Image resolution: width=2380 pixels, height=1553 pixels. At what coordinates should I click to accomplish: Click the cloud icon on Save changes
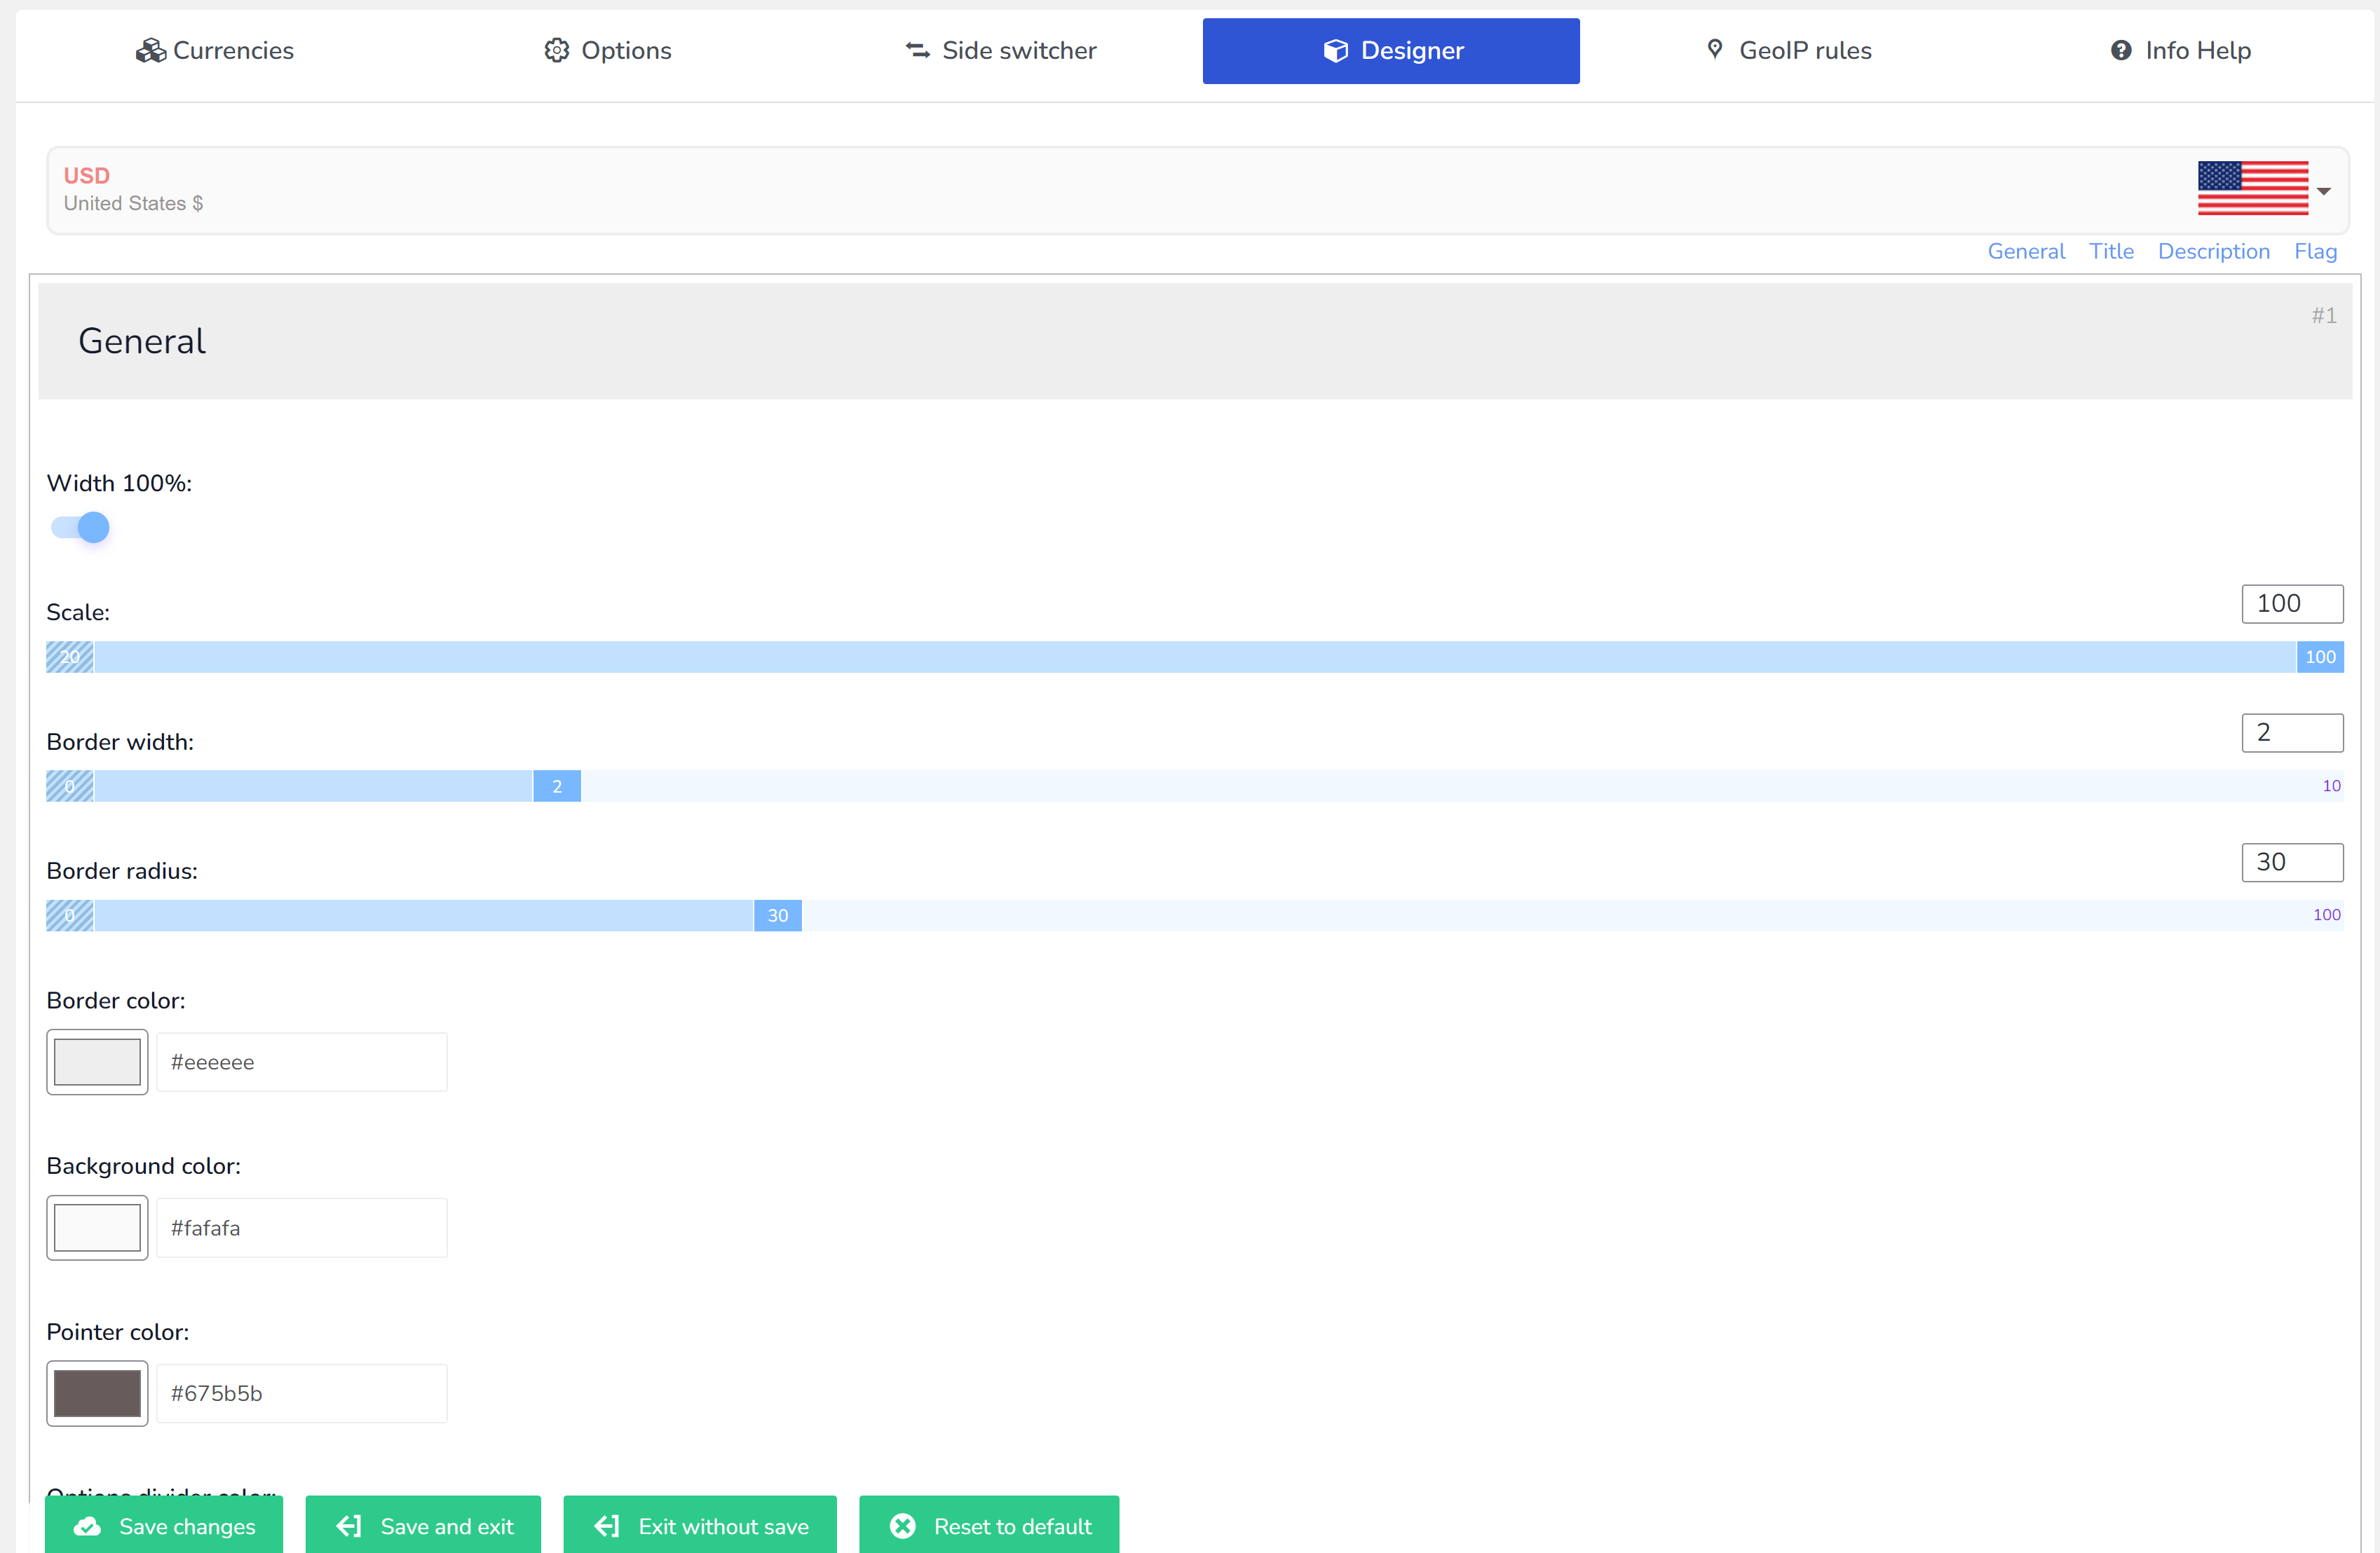click(x=88, y=1526)
